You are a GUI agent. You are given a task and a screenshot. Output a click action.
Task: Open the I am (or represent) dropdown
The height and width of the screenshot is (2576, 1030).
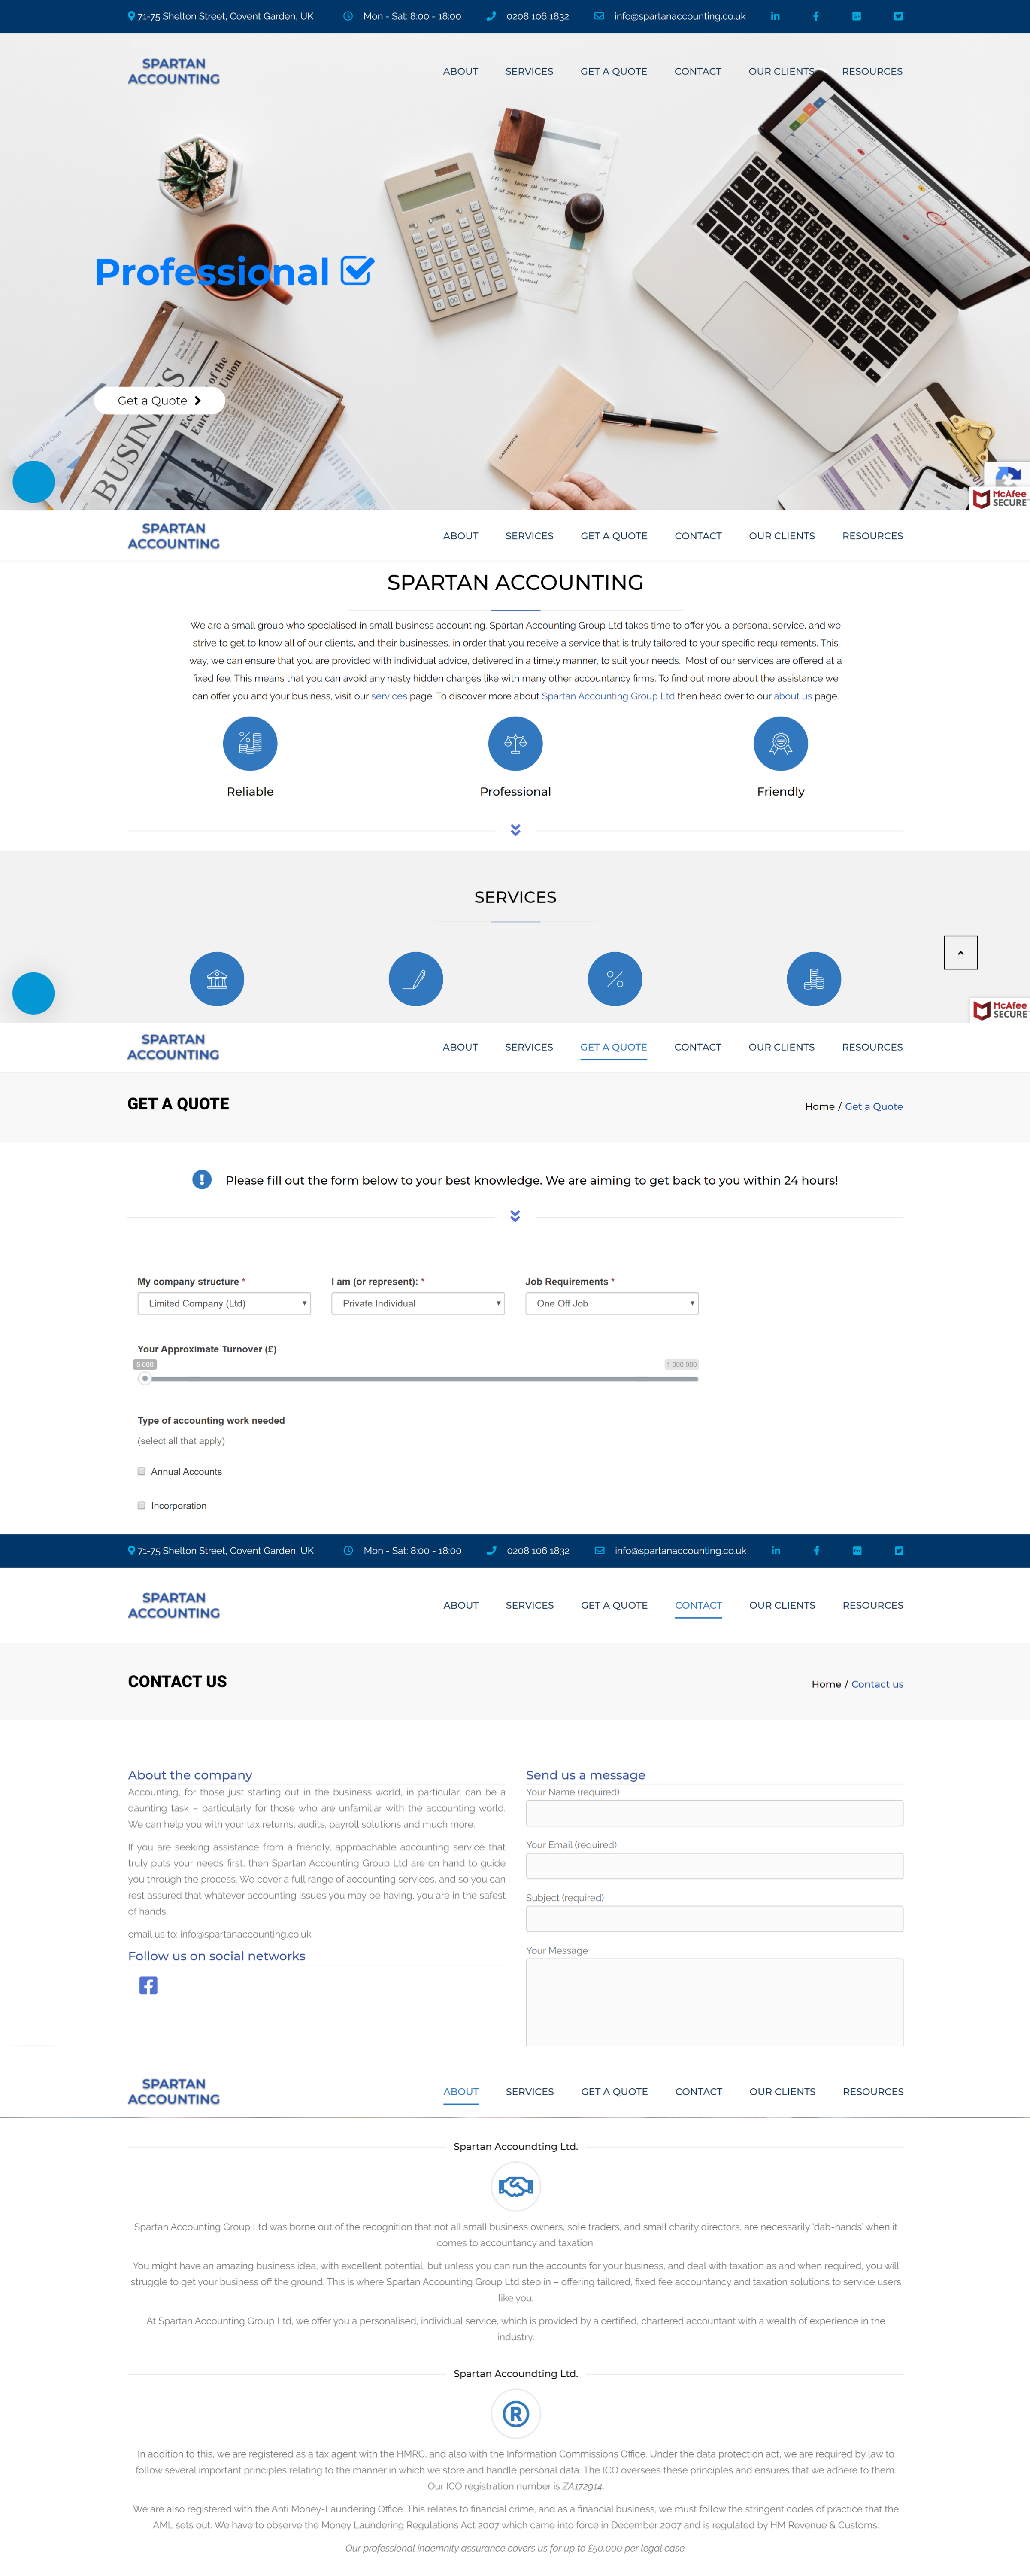click(x=418, y=1304)
